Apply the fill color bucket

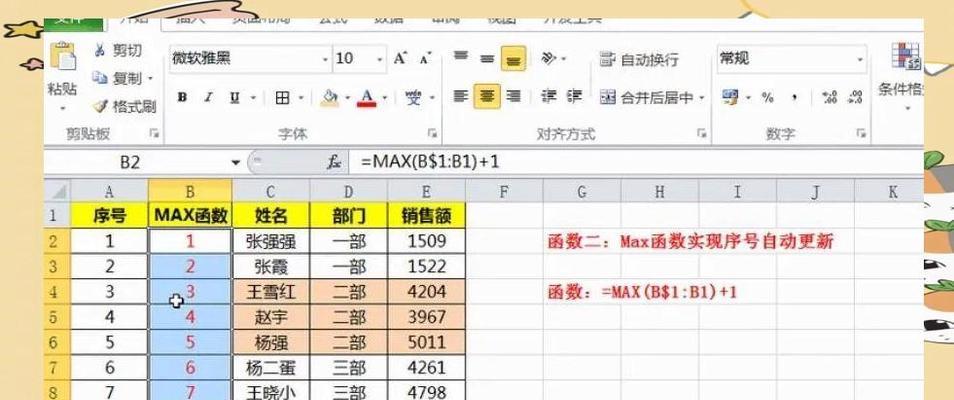330,97
